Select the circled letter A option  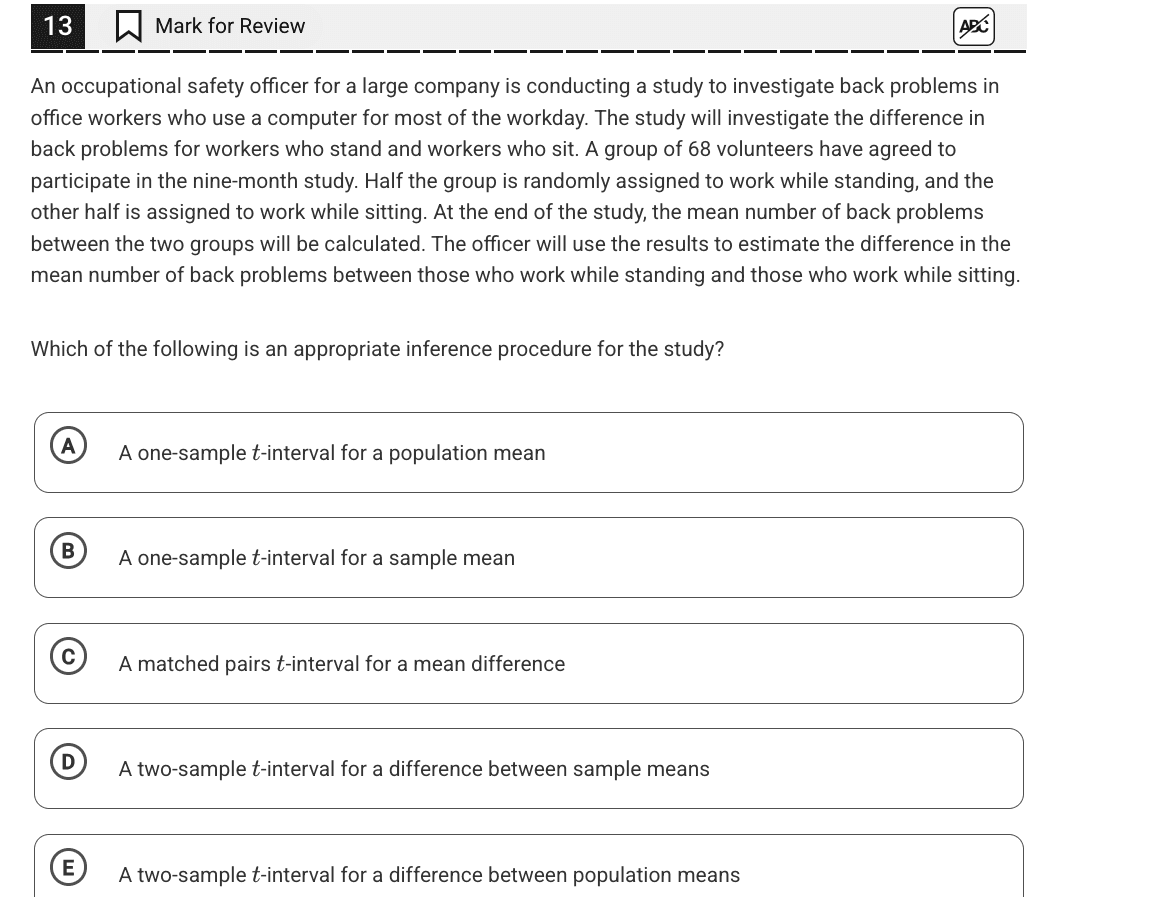(x=69, y=445)
